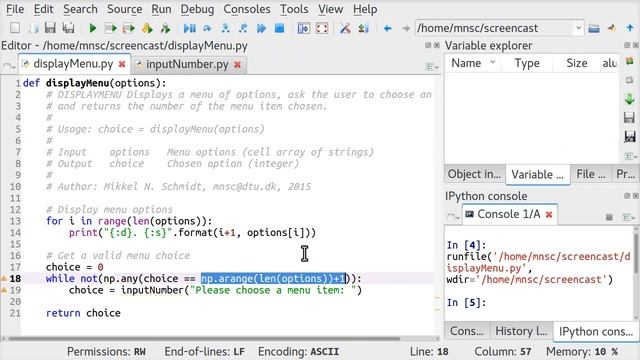Open the Edit menu
This screenshot has width=640, height=360.
(44, 9)
